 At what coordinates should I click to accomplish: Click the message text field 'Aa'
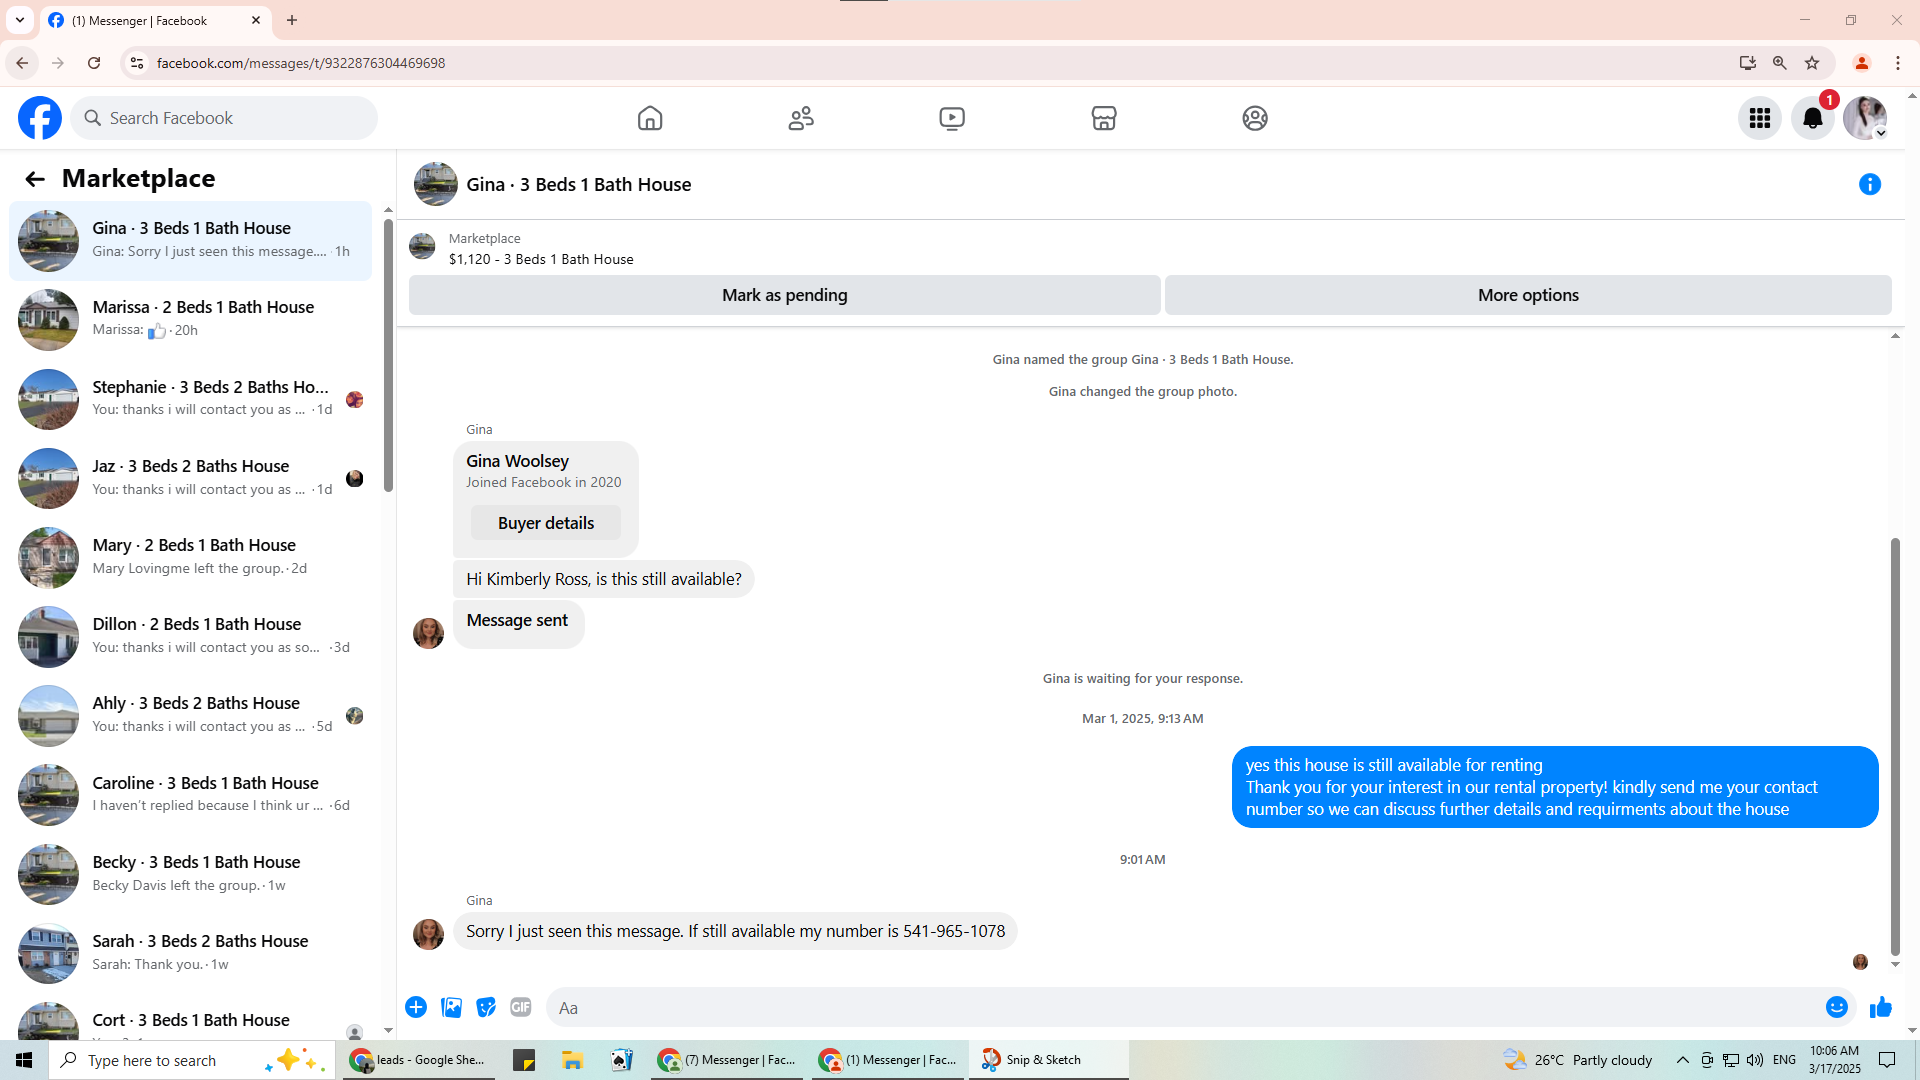[x=1185, y=1007]
